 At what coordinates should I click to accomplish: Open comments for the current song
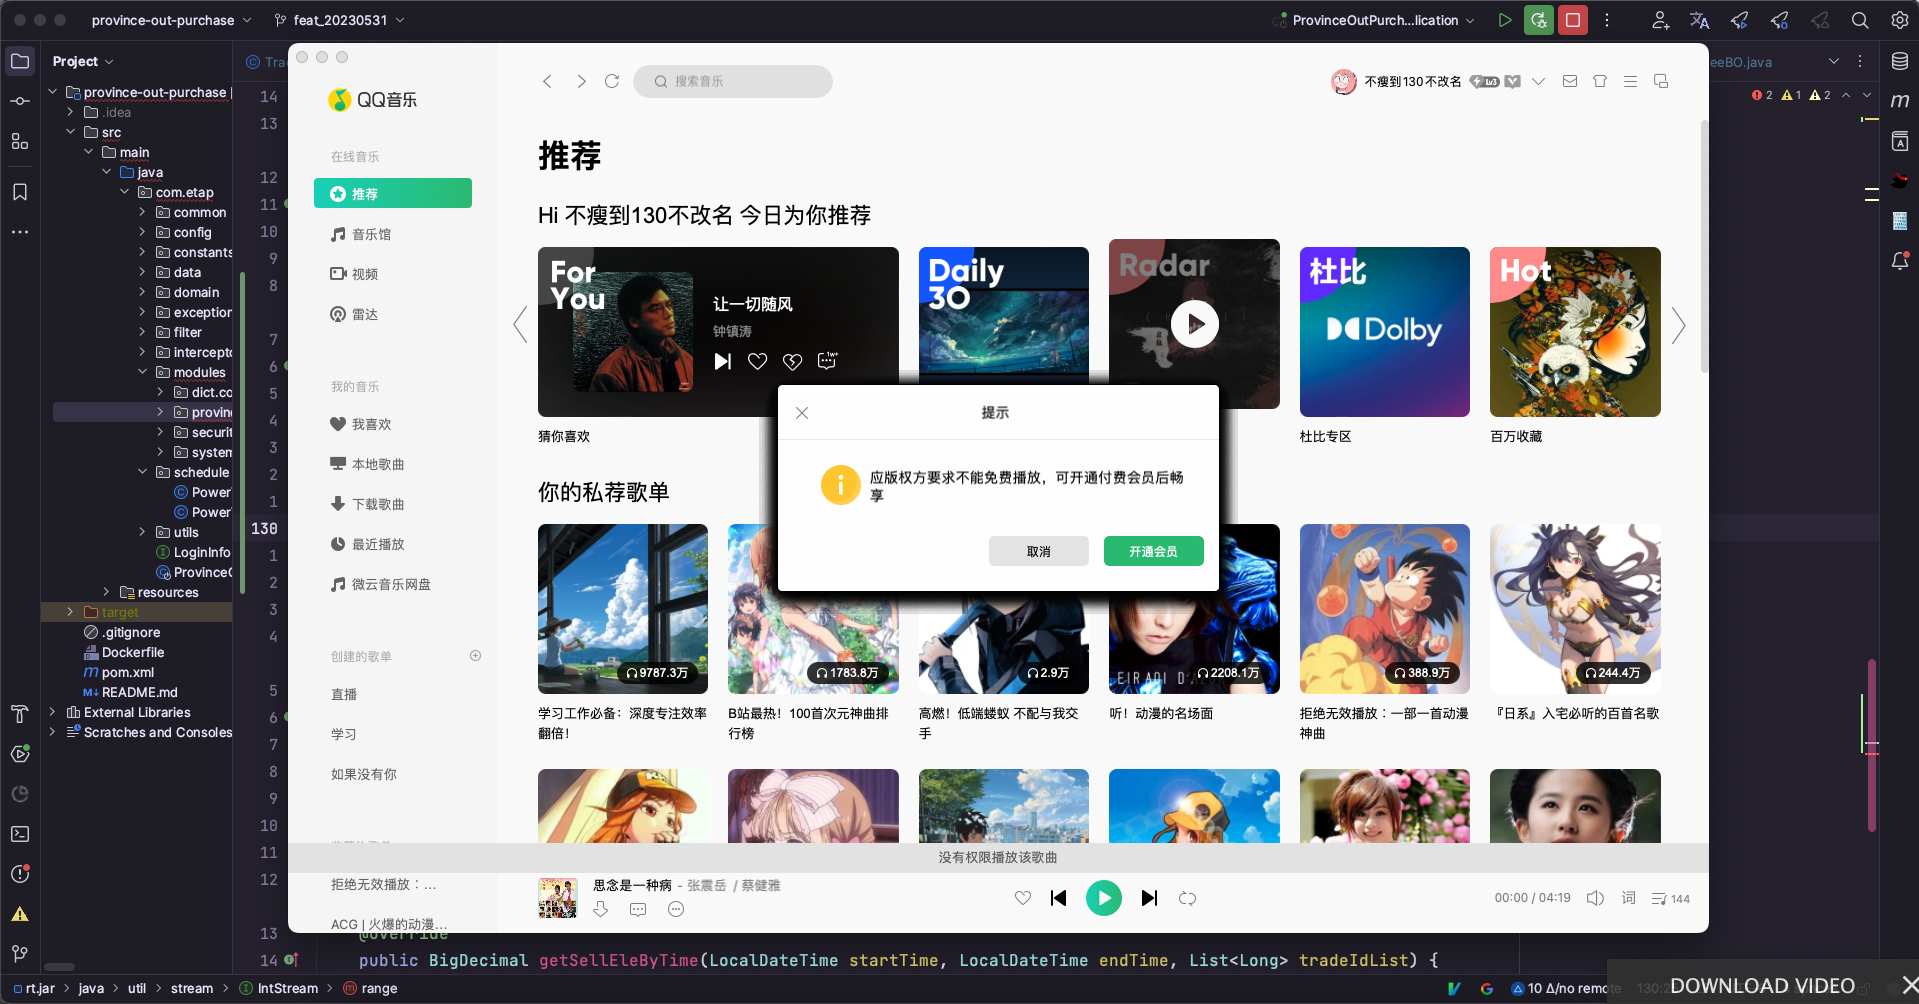click(x=638, y=909)
